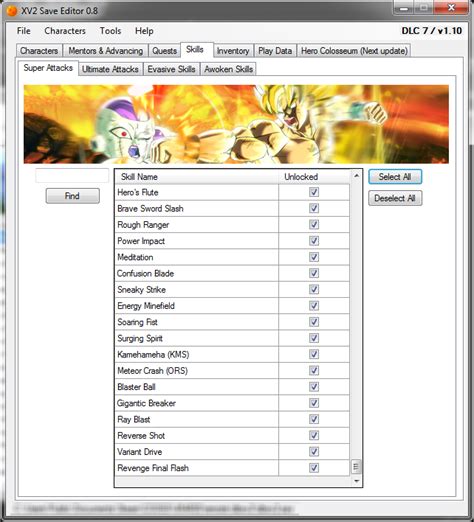Toggle Unlocked checkbox for Blaster Ball

coord(314,387)
